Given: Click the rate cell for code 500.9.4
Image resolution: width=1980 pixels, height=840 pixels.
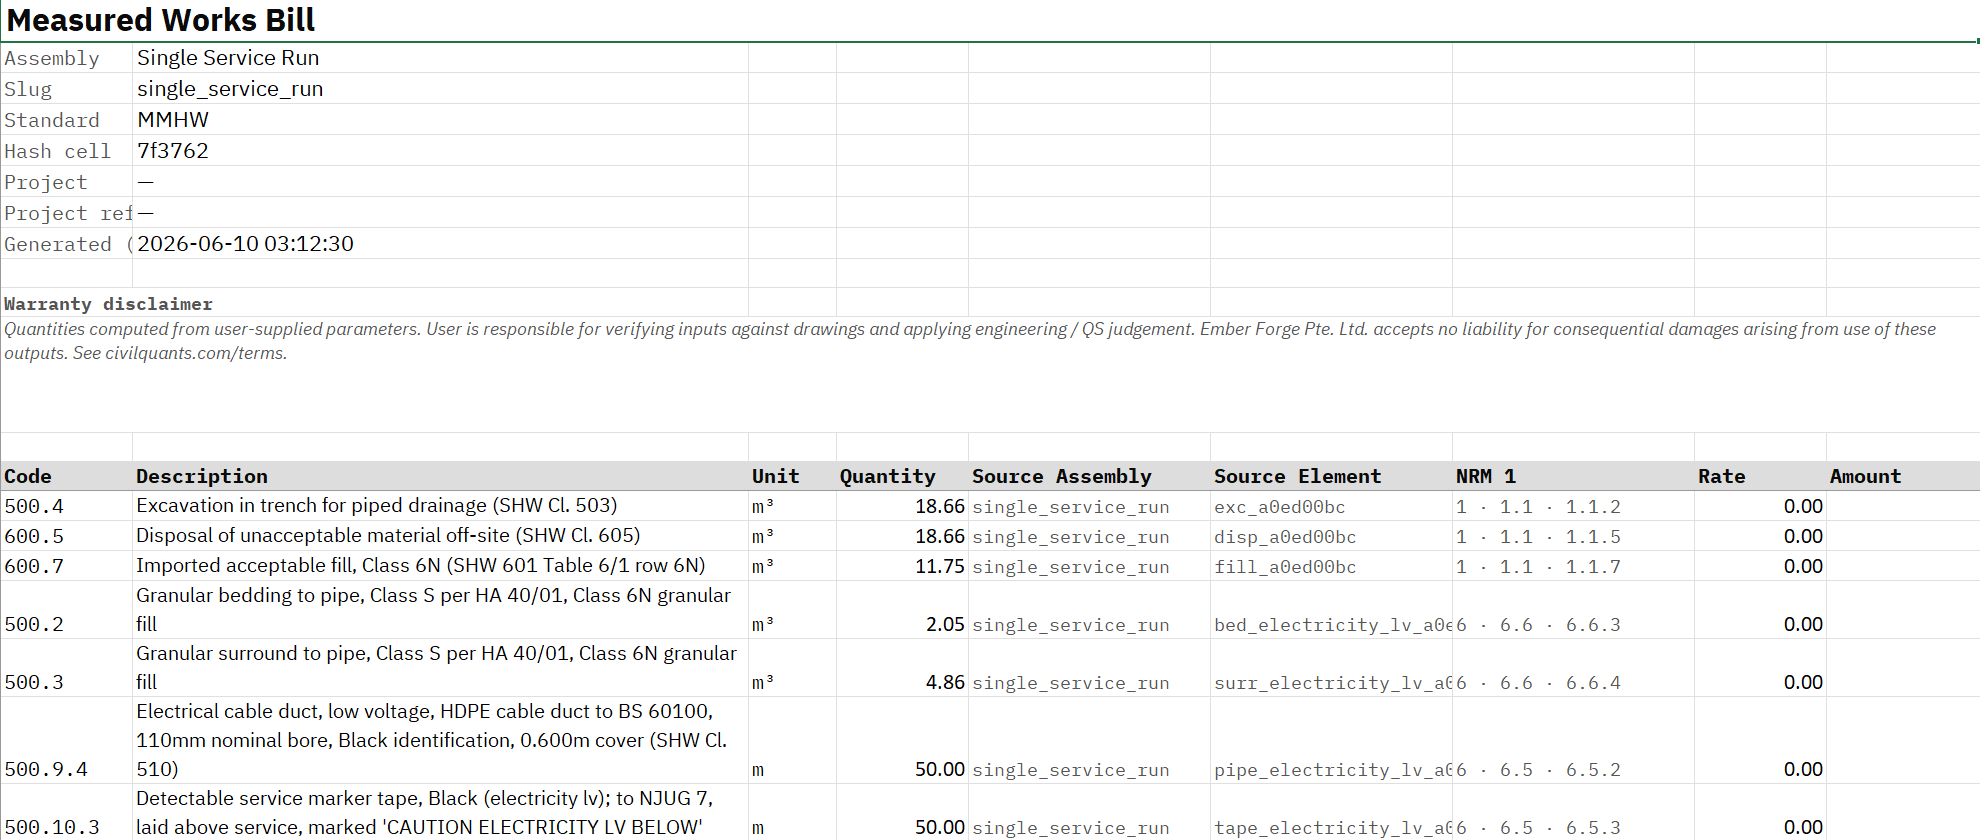Looking at the screenshot, I should coord(1760,769).
